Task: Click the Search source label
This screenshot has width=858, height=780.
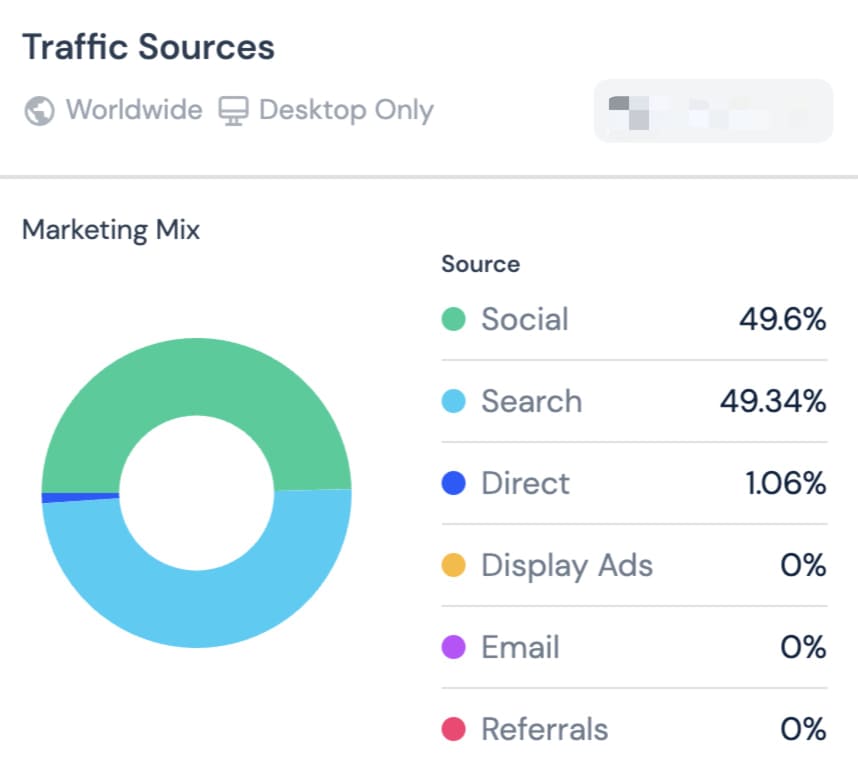Action: pyautogui.click(x=531, y=401)
